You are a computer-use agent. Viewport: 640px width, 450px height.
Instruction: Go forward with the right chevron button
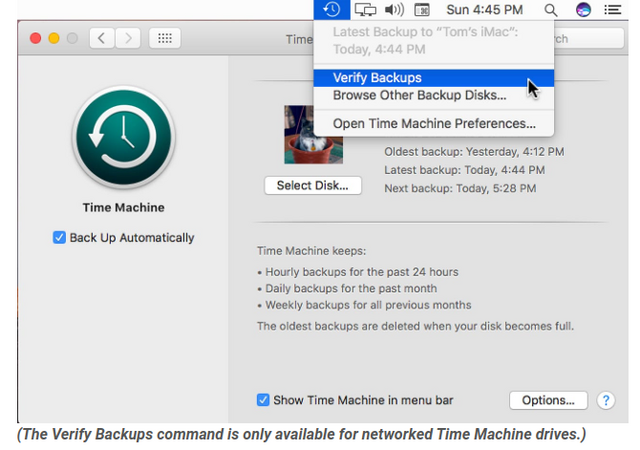[x=128, y=38]
